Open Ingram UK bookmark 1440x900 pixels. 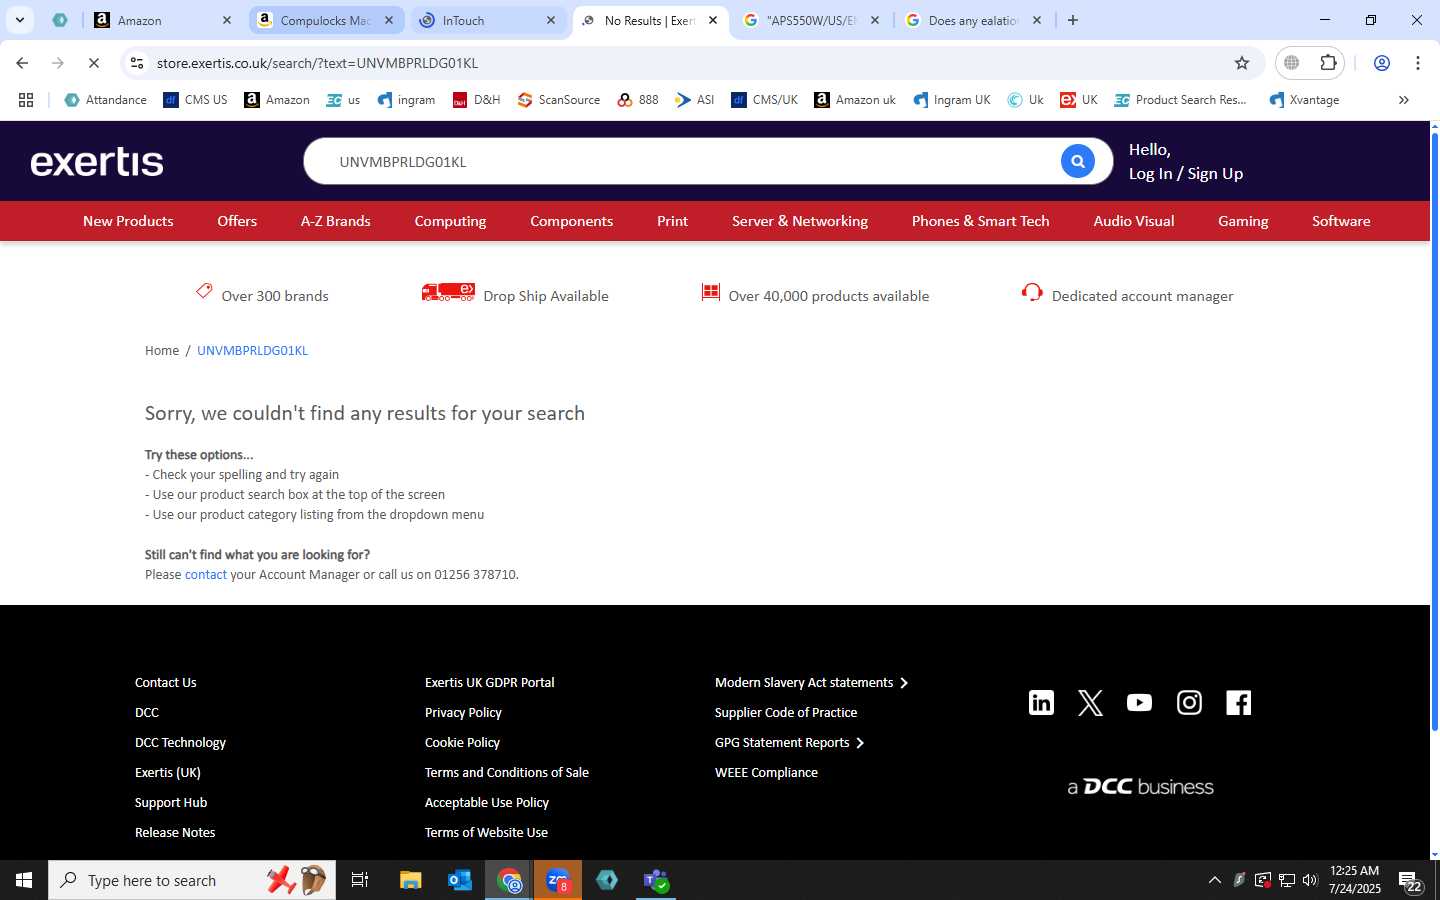[952, 100]
